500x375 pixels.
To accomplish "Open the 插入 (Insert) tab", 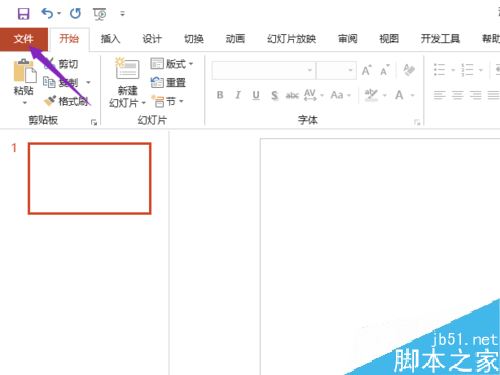I will point(110,39).
